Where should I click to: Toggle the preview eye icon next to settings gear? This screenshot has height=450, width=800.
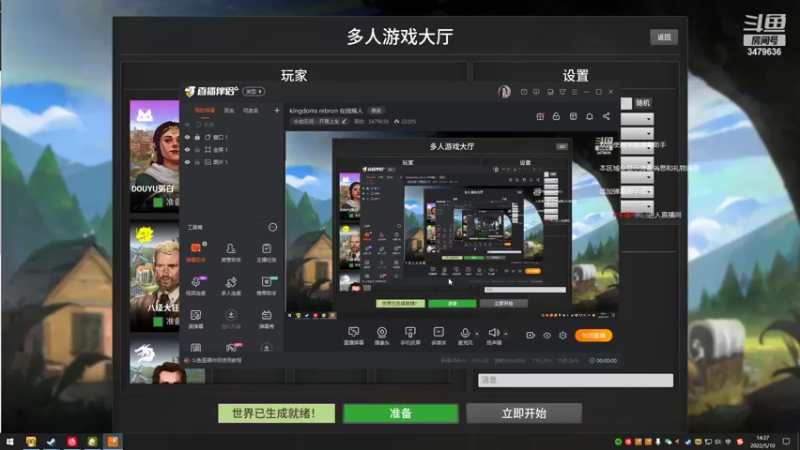coord(547,335)
